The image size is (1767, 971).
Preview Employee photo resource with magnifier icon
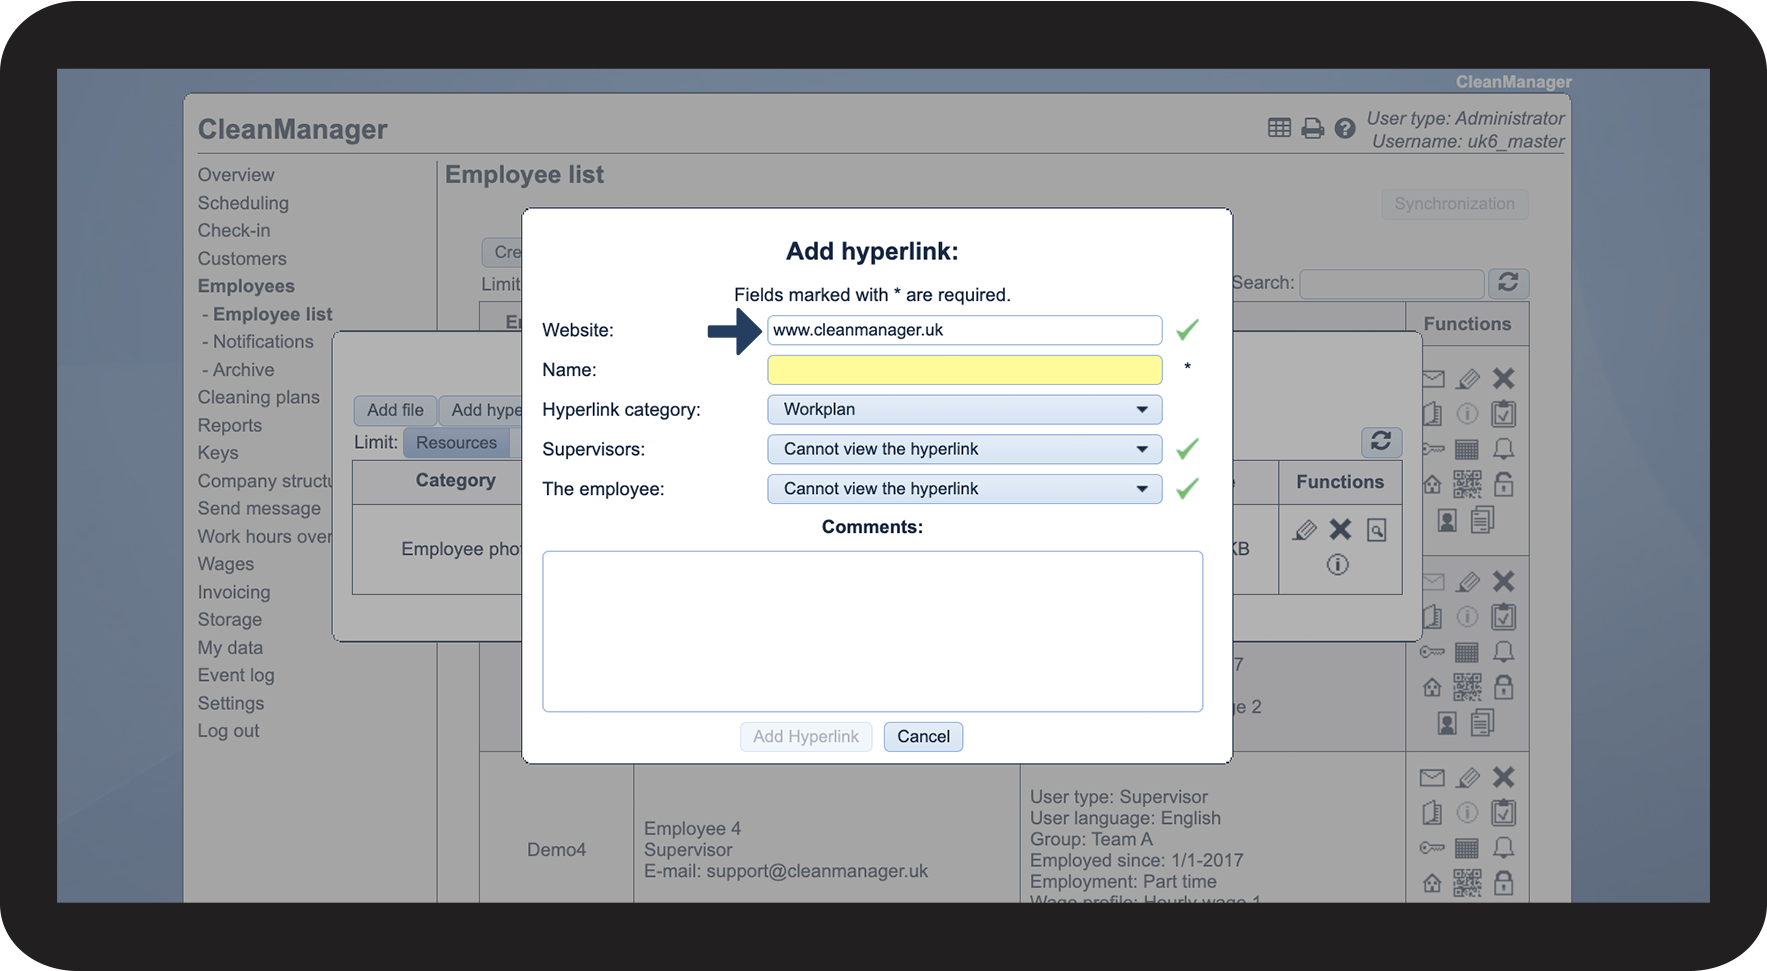[x=1377, y=530]
